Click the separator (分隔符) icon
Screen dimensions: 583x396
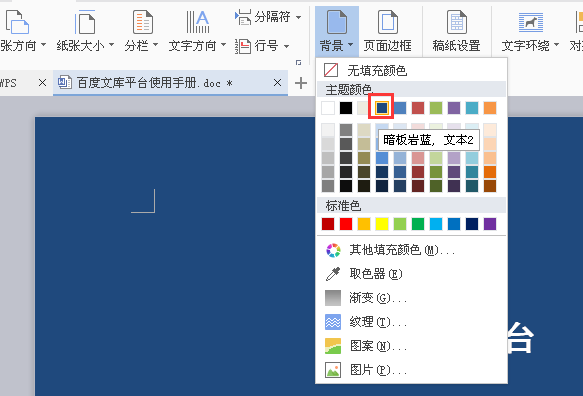point(243,17)
